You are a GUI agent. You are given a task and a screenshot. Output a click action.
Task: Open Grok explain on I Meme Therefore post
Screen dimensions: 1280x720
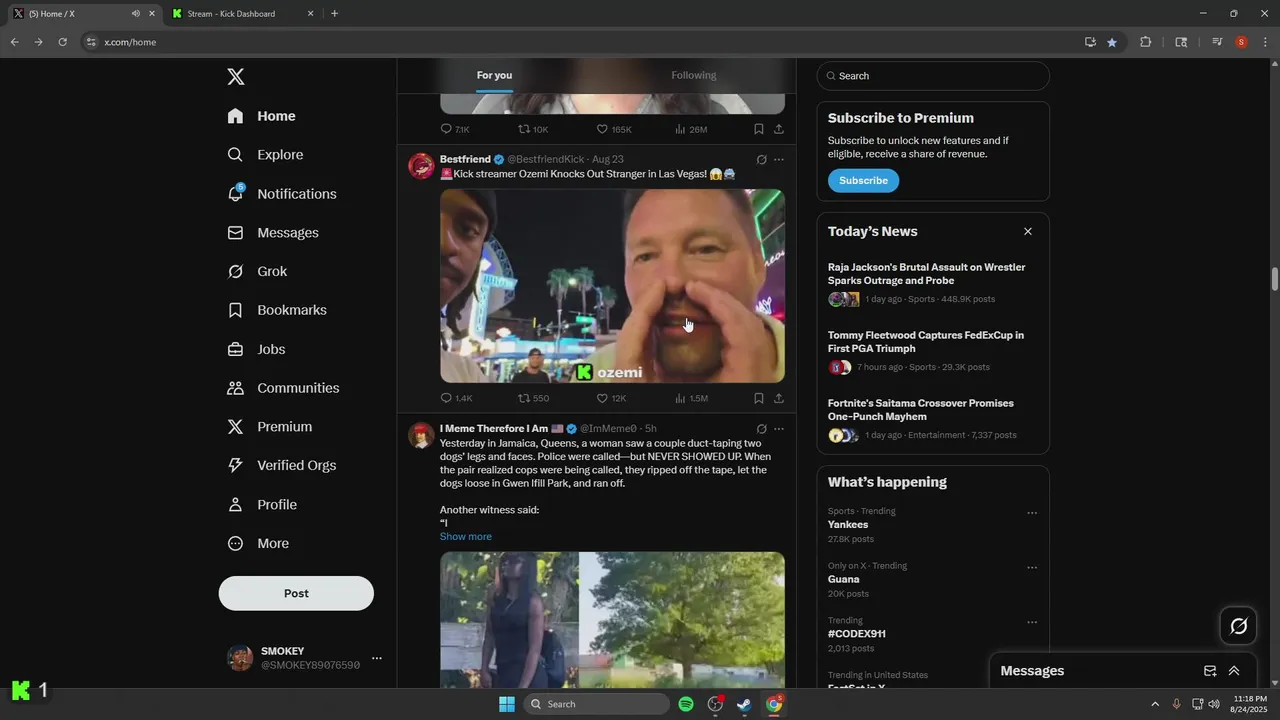pos(761,429)
